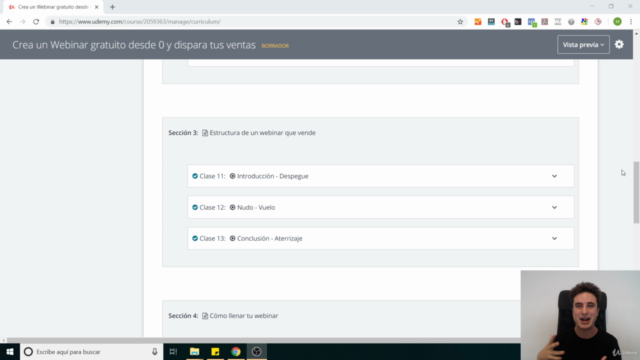Open the course settings gear icon
This screenshot has width=640, height=360.
click(x=619, y=44)
